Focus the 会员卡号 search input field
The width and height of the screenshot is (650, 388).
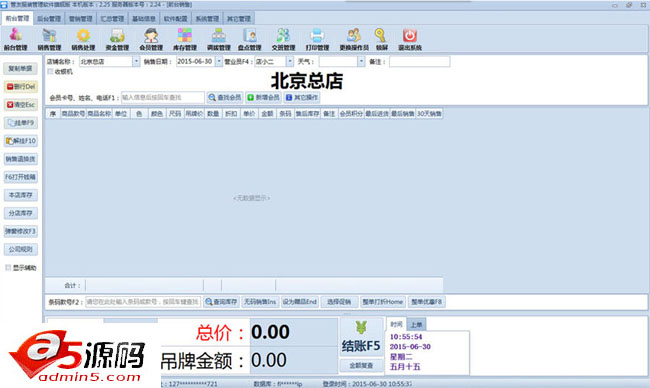(x=162, y=97)
